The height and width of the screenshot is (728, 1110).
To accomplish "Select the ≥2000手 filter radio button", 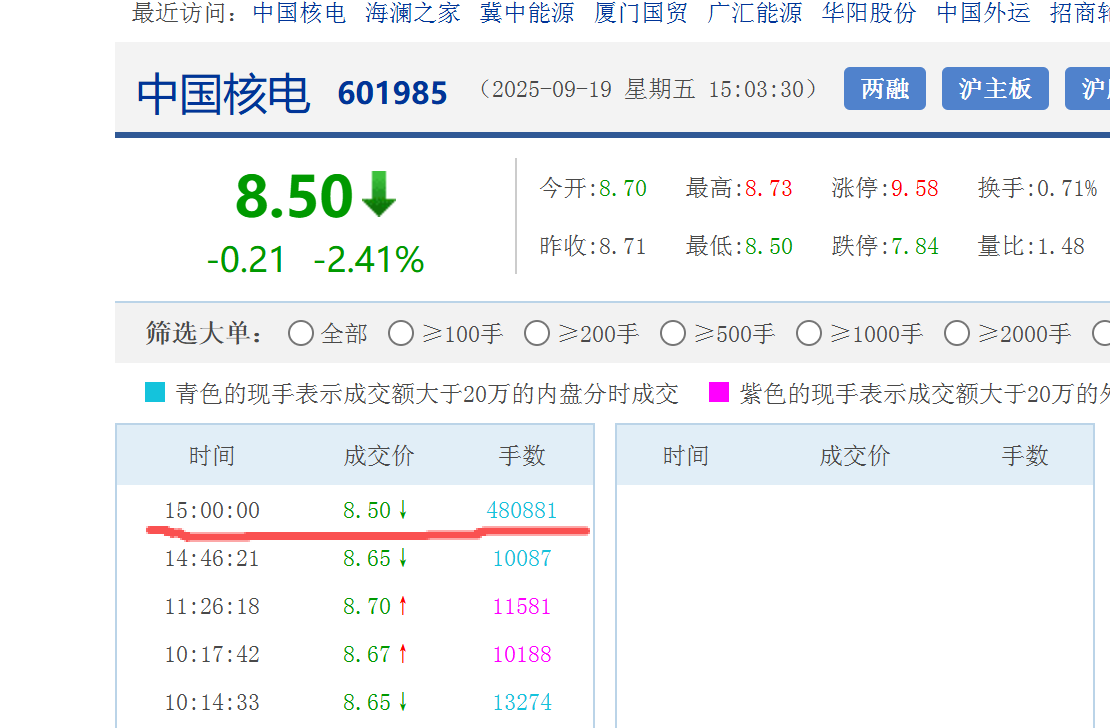I will click(x=956, y=333).
